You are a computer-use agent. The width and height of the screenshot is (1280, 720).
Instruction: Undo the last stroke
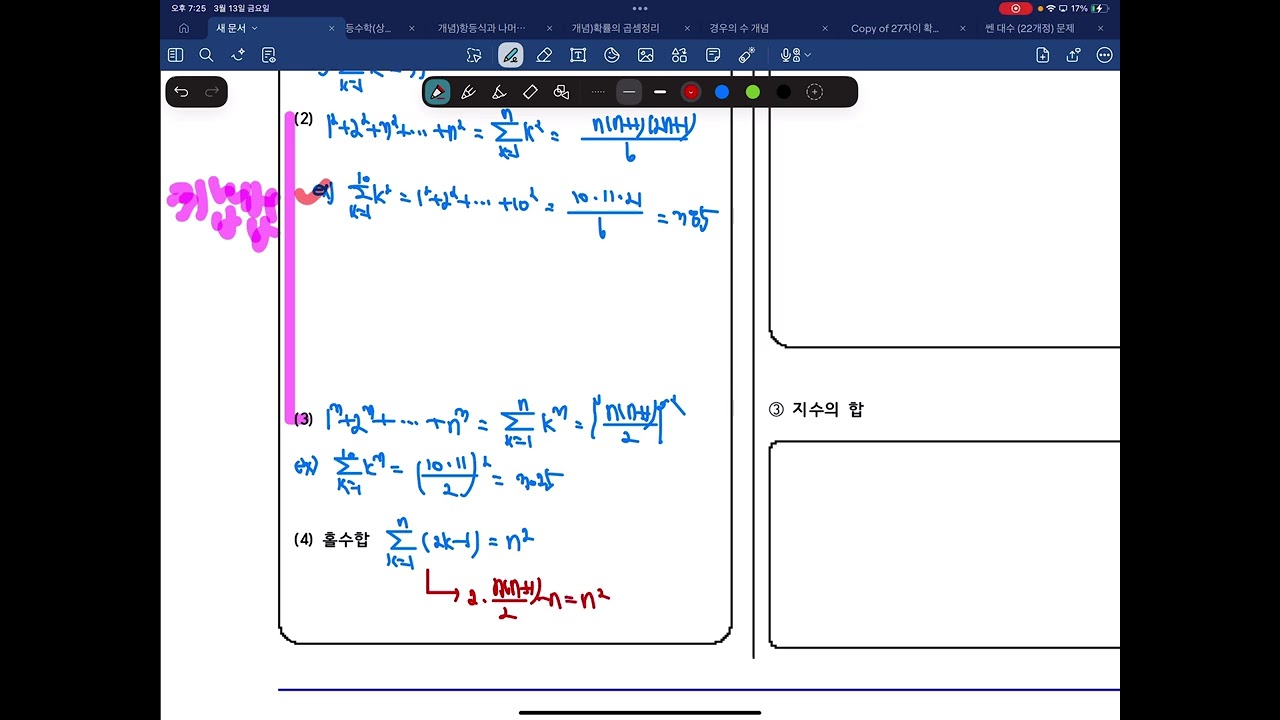point(181,92)
